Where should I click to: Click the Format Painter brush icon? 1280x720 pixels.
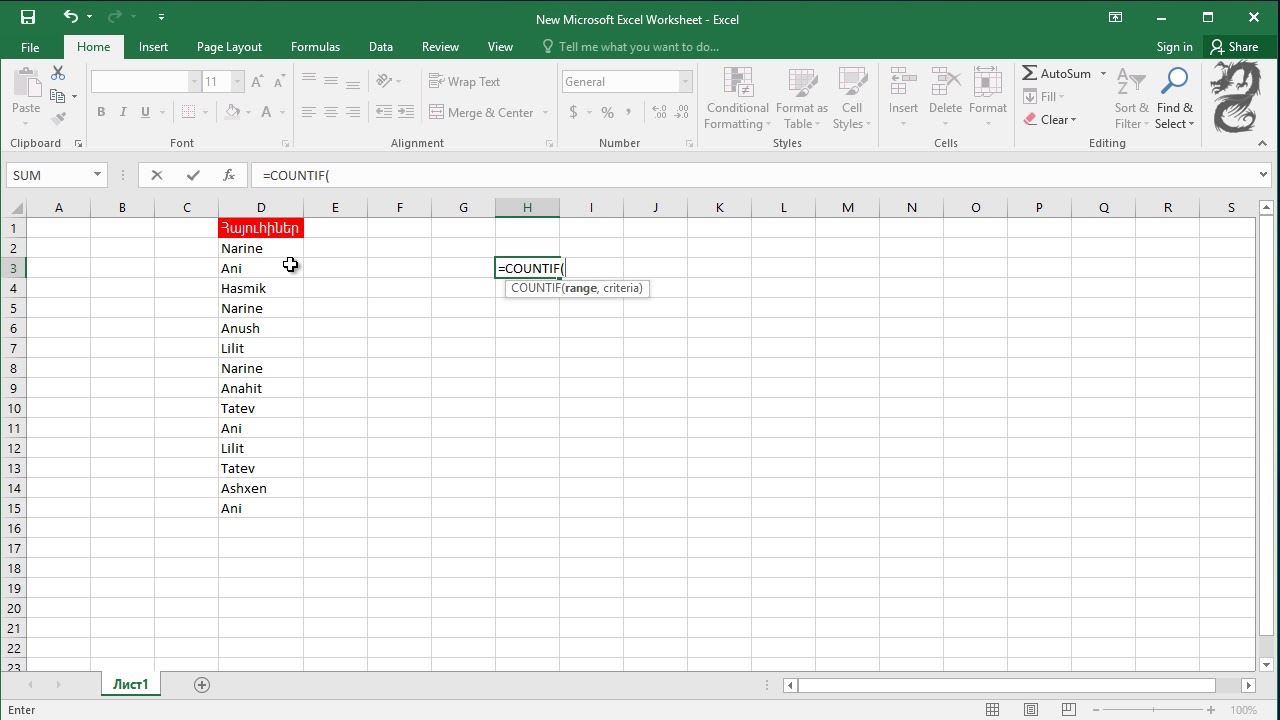58,118
